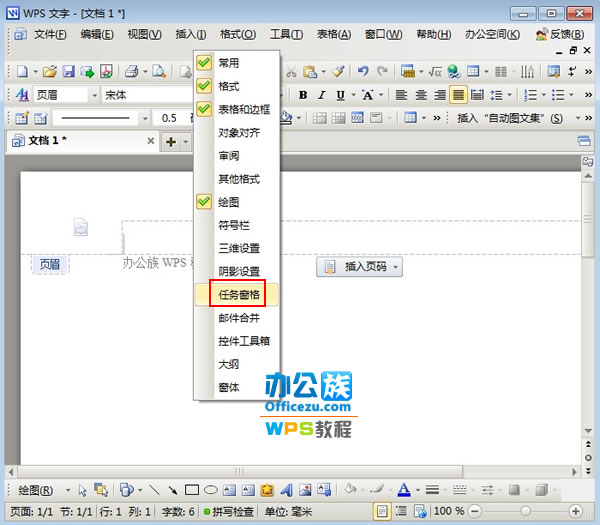Viewport: 600px width, 525px height.
Task: Choose 任务窗格 from the toolbar menu
Action: point(238,294)
